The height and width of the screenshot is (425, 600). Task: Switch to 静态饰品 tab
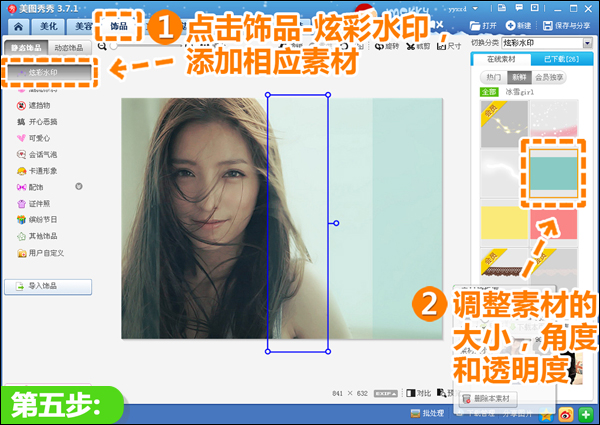pyautogui.click(x=26, y=48)
